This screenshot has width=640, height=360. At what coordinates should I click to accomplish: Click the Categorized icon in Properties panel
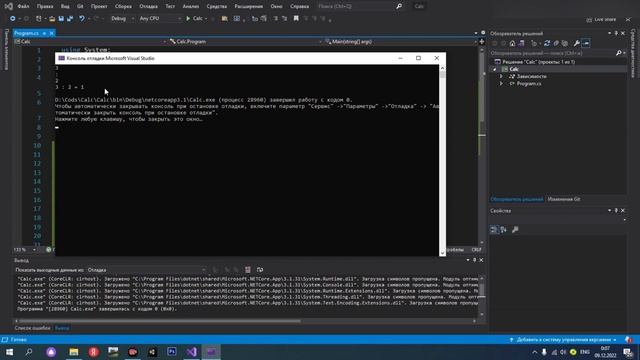click(x=494, y=230)
